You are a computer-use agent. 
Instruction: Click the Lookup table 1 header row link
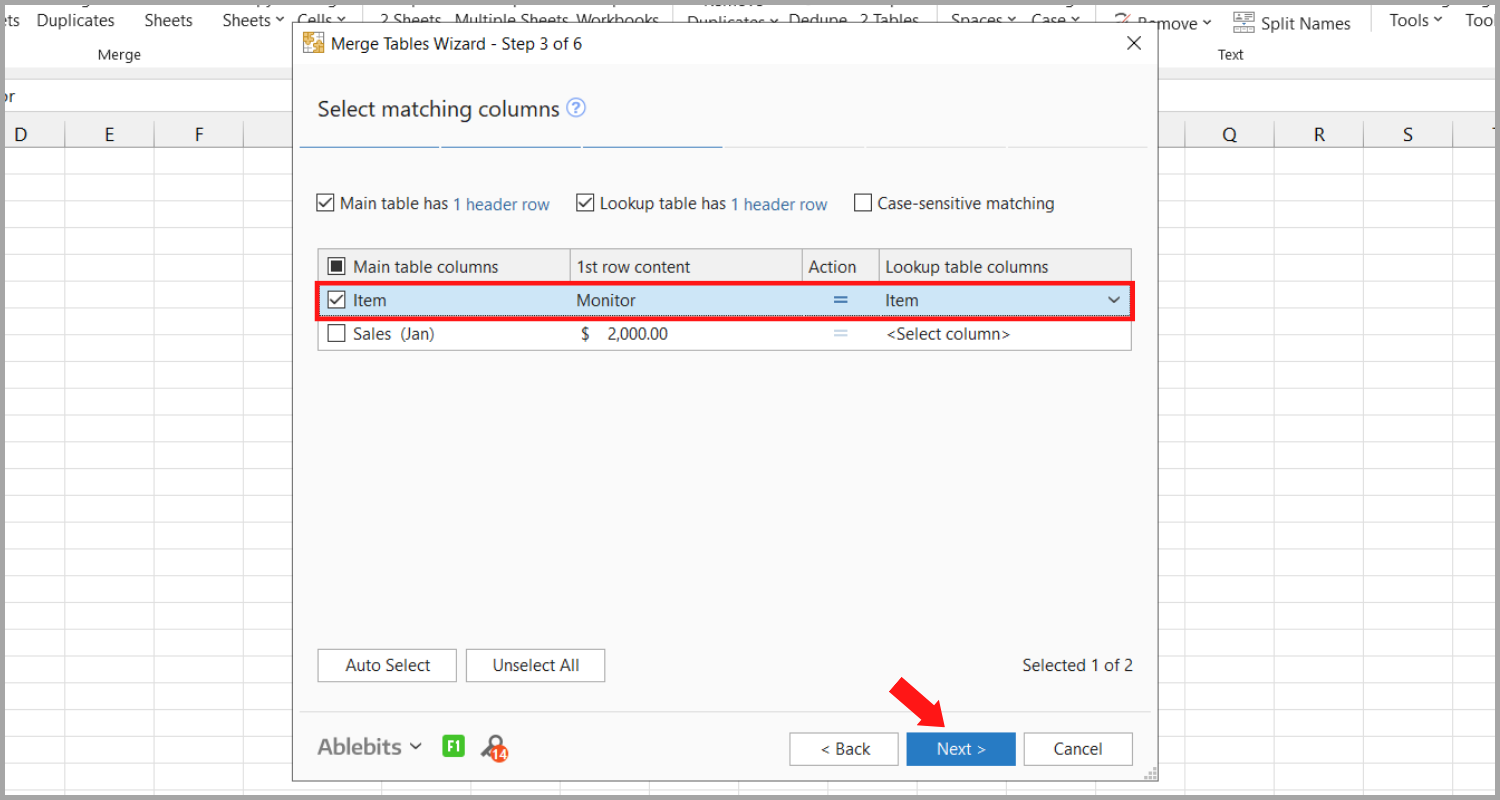(779, 204)
